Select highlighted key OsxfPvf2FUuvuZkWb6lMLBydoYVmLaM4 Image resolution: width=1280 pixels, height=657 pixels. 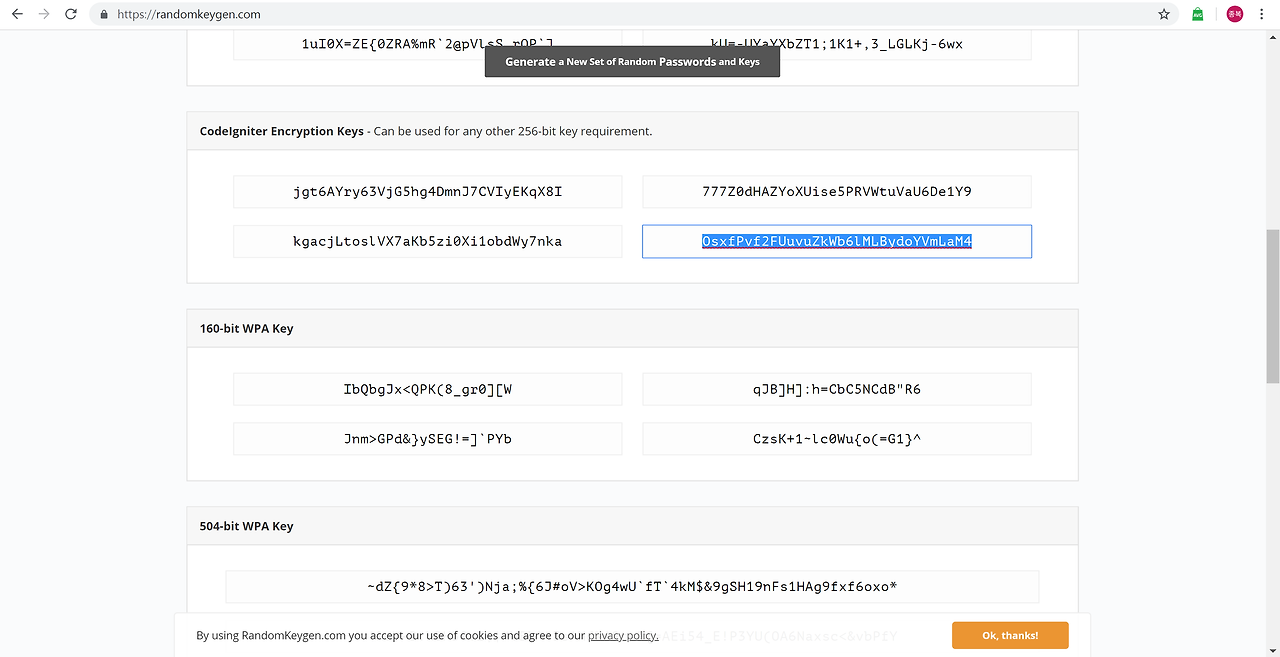[836, 241]
